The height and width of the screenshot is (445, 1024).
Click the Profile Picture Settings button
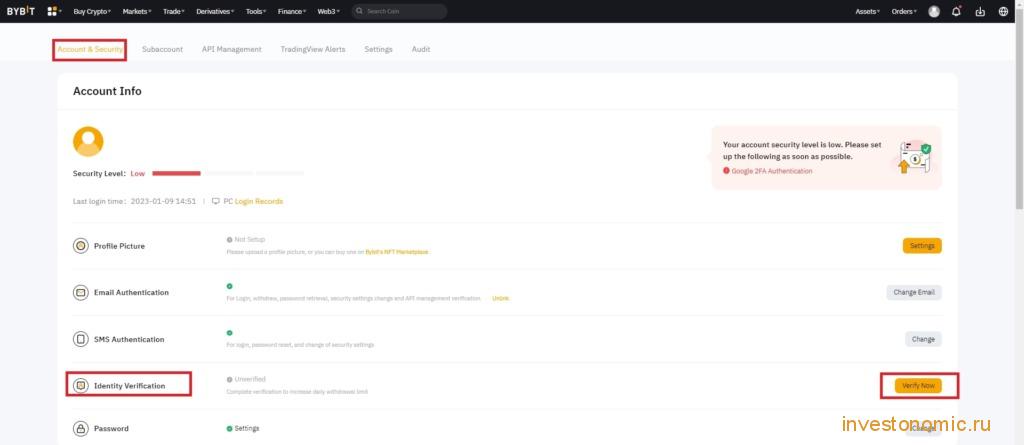[922, 246]
